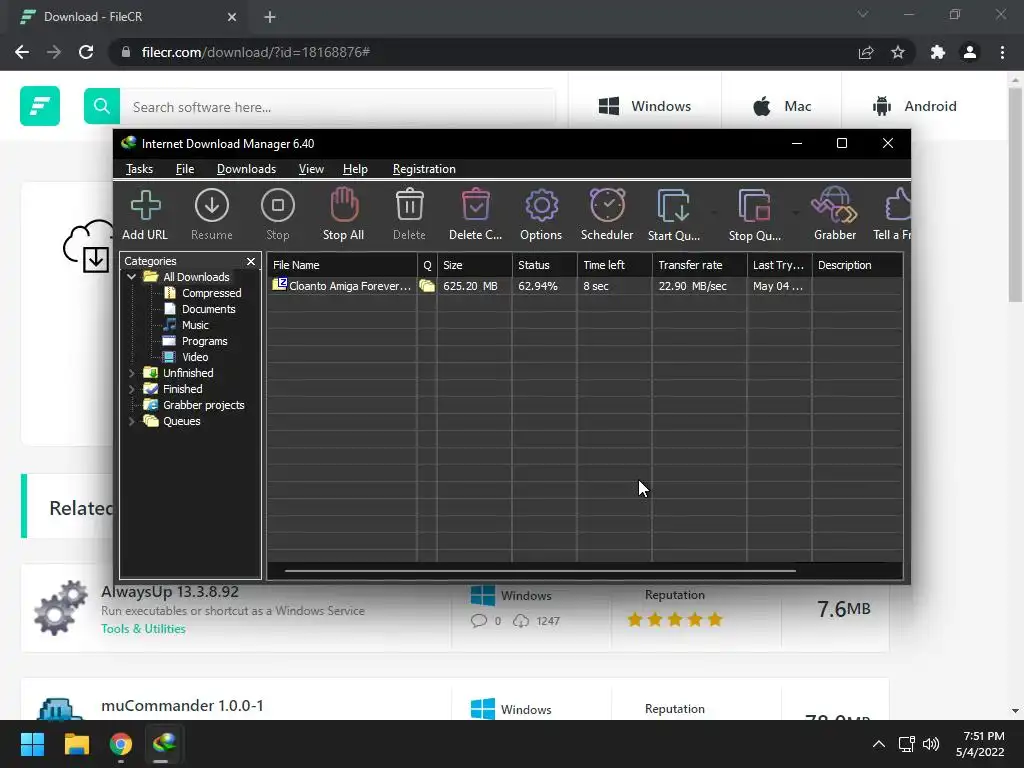1024x768 pixels.
Task: Click the Stop toolbar icon
Action: click(x=278, y=214)
